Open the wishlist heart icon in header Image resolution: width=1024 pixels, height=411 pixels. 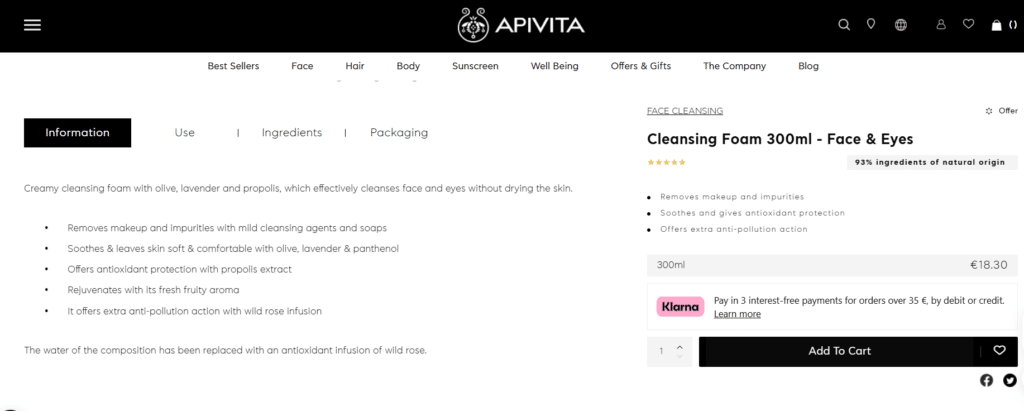click(968, 24)
